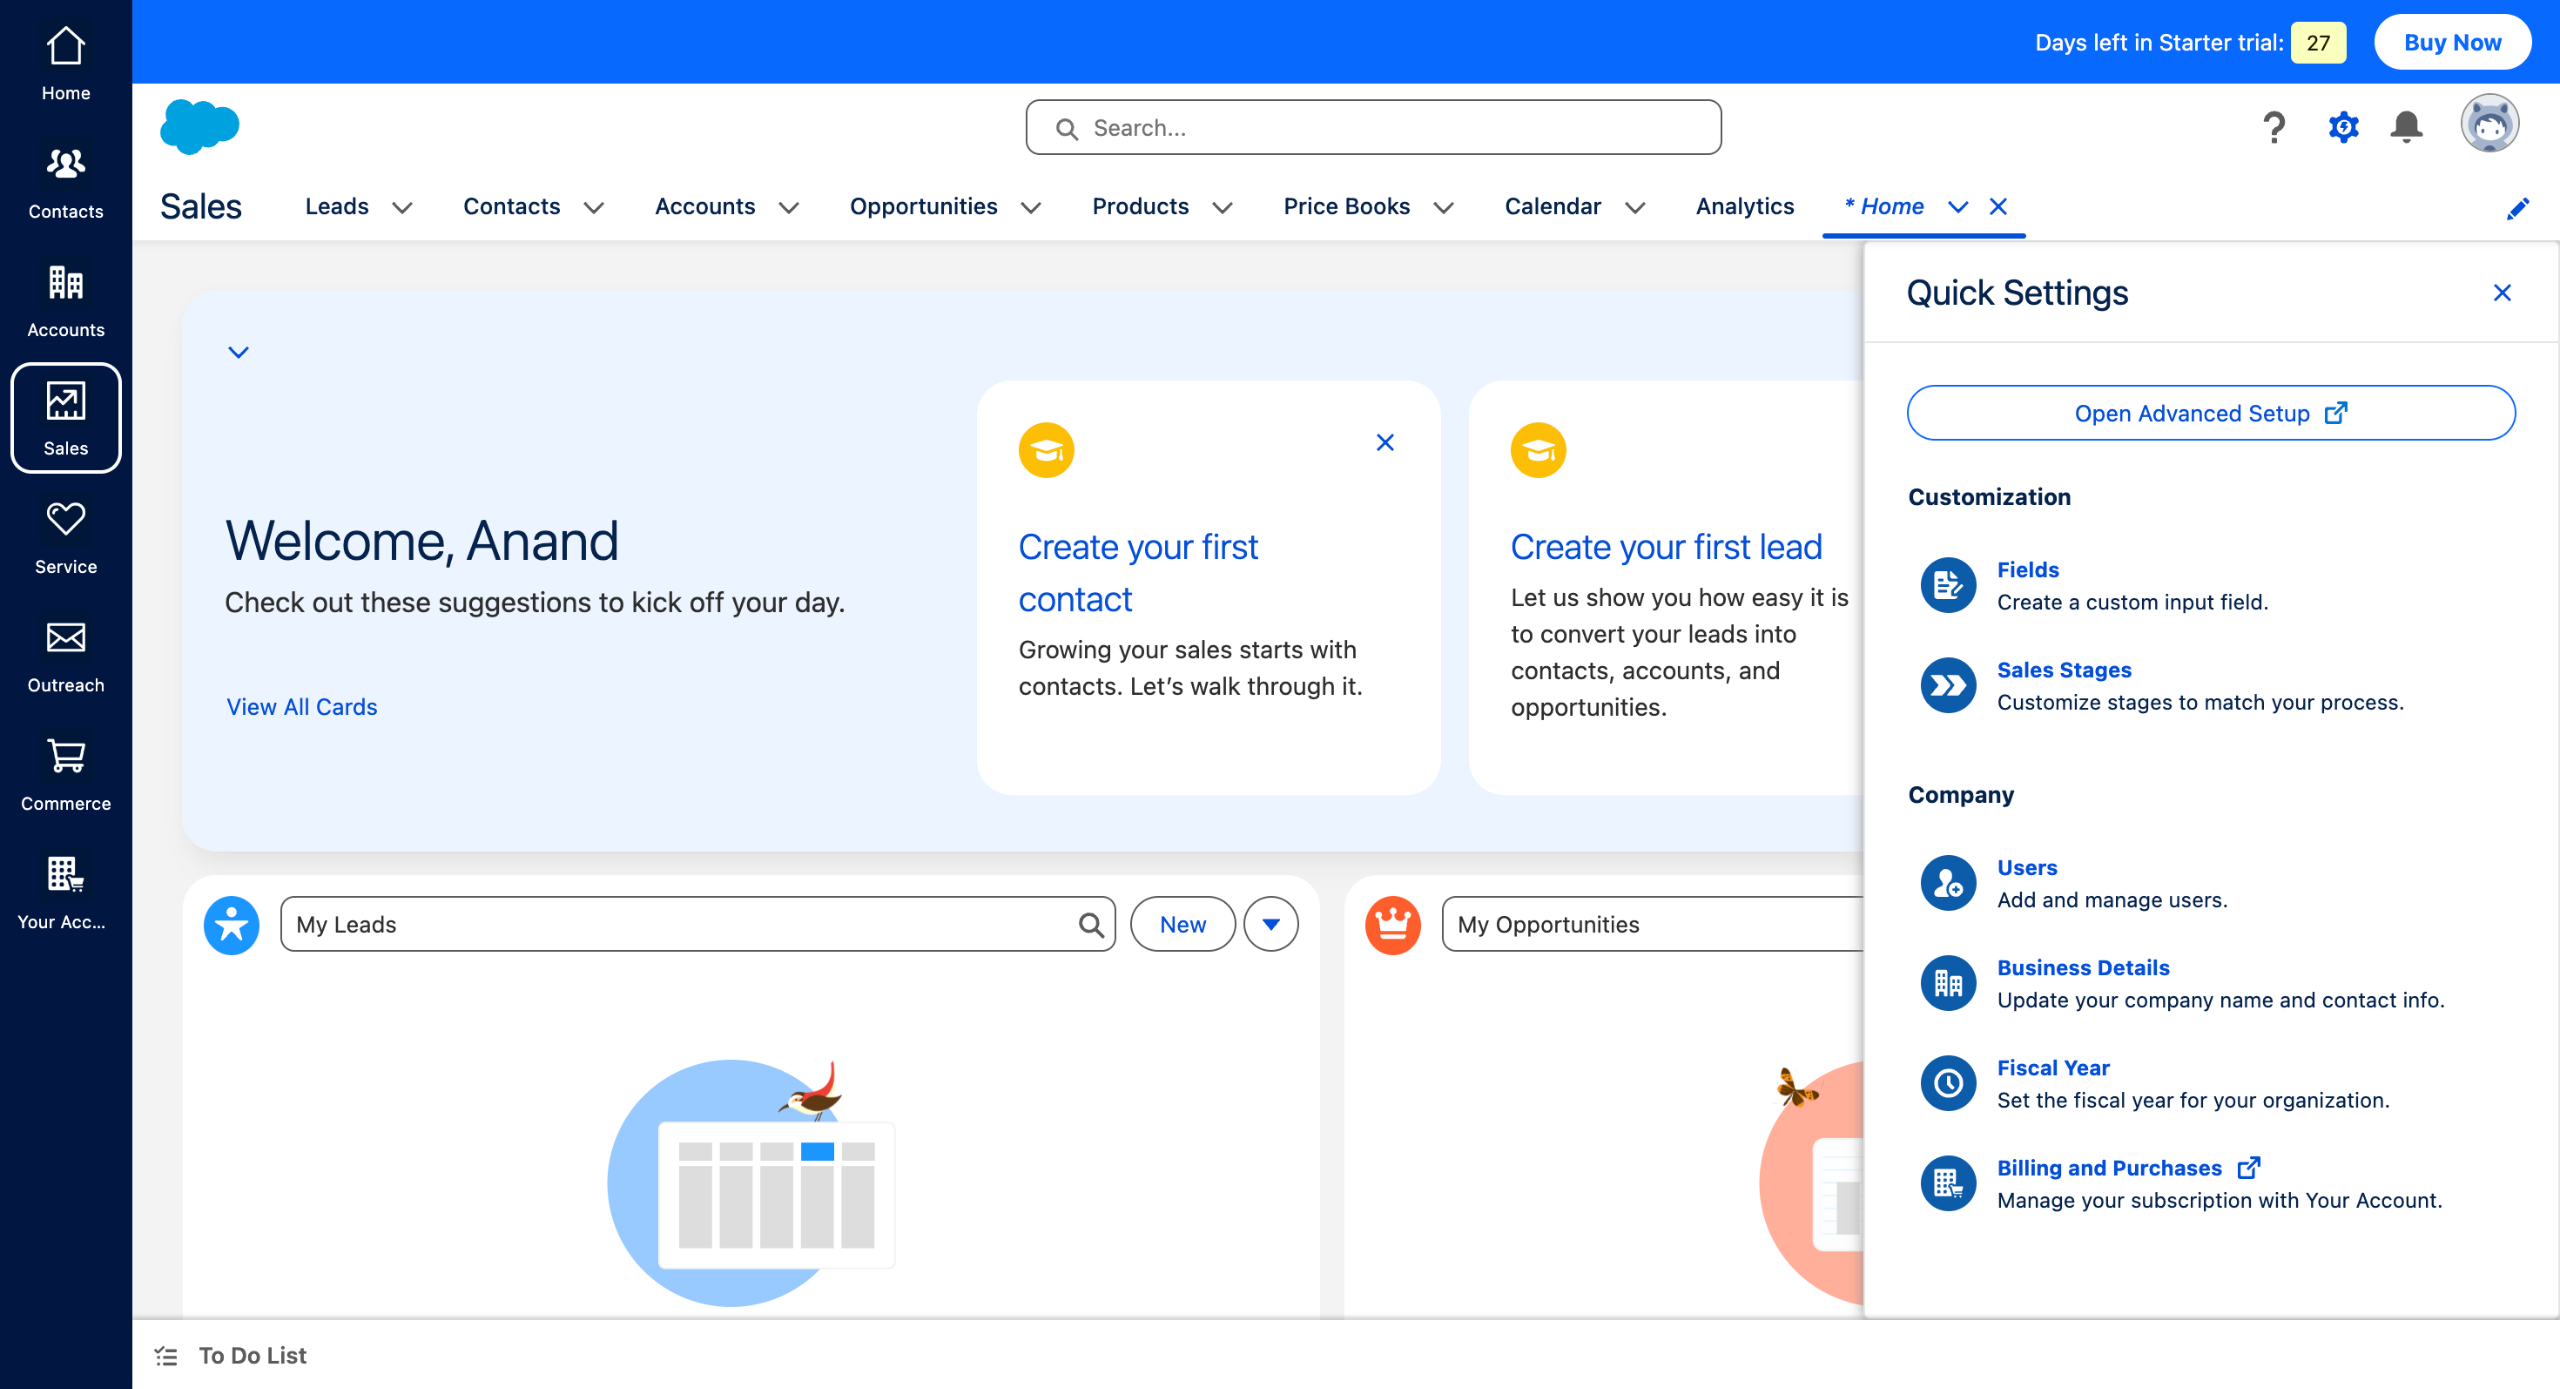2560x1389 pixels.
Task: Open the user avatar profile menu
Action: pos(2489,125)
